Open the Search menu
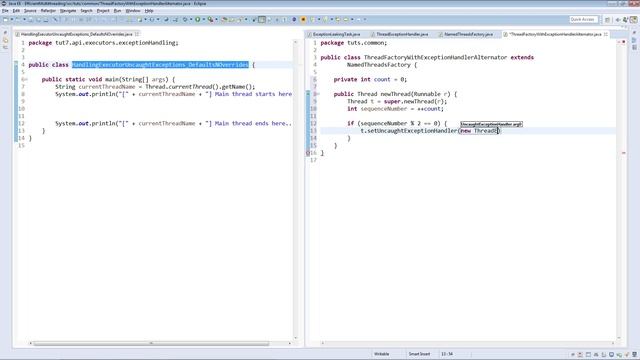The image size is (640, 360). point(86,11)
